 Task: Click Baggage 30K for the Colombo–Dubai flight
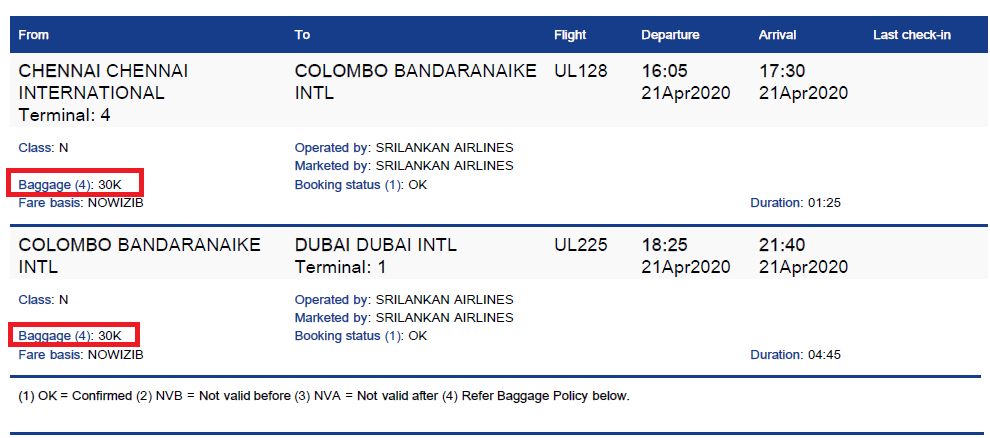point(76,336)
